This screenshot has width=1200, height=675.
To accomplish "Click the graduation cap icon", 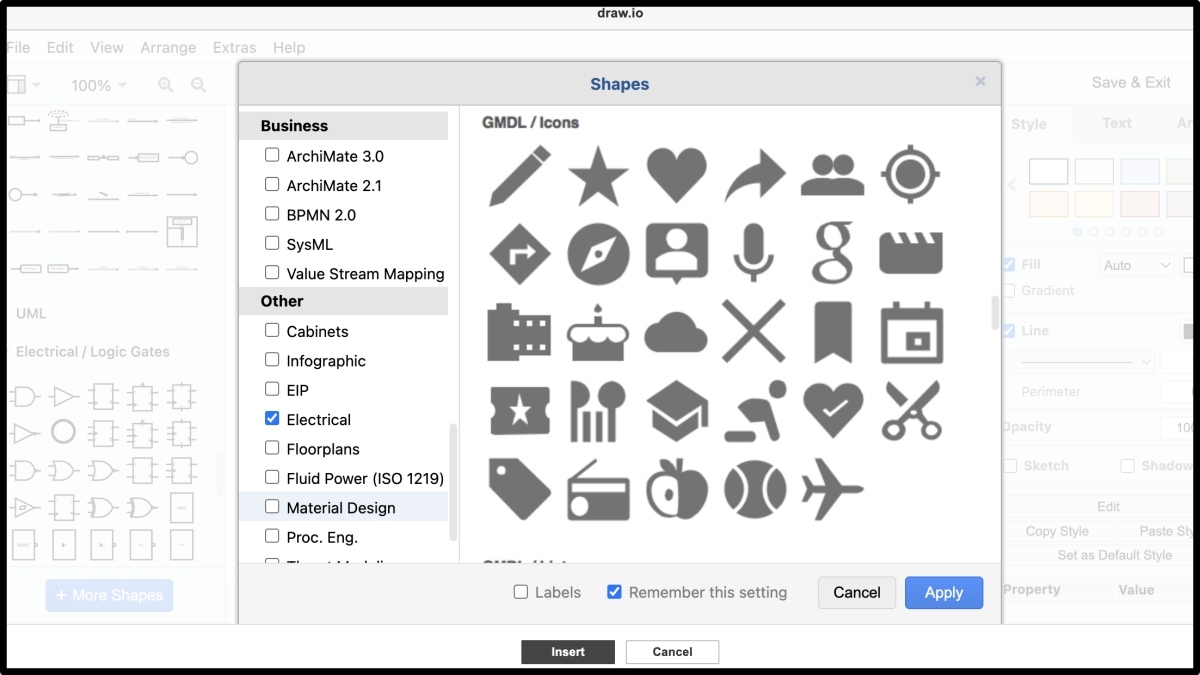I will coord(677,411).
